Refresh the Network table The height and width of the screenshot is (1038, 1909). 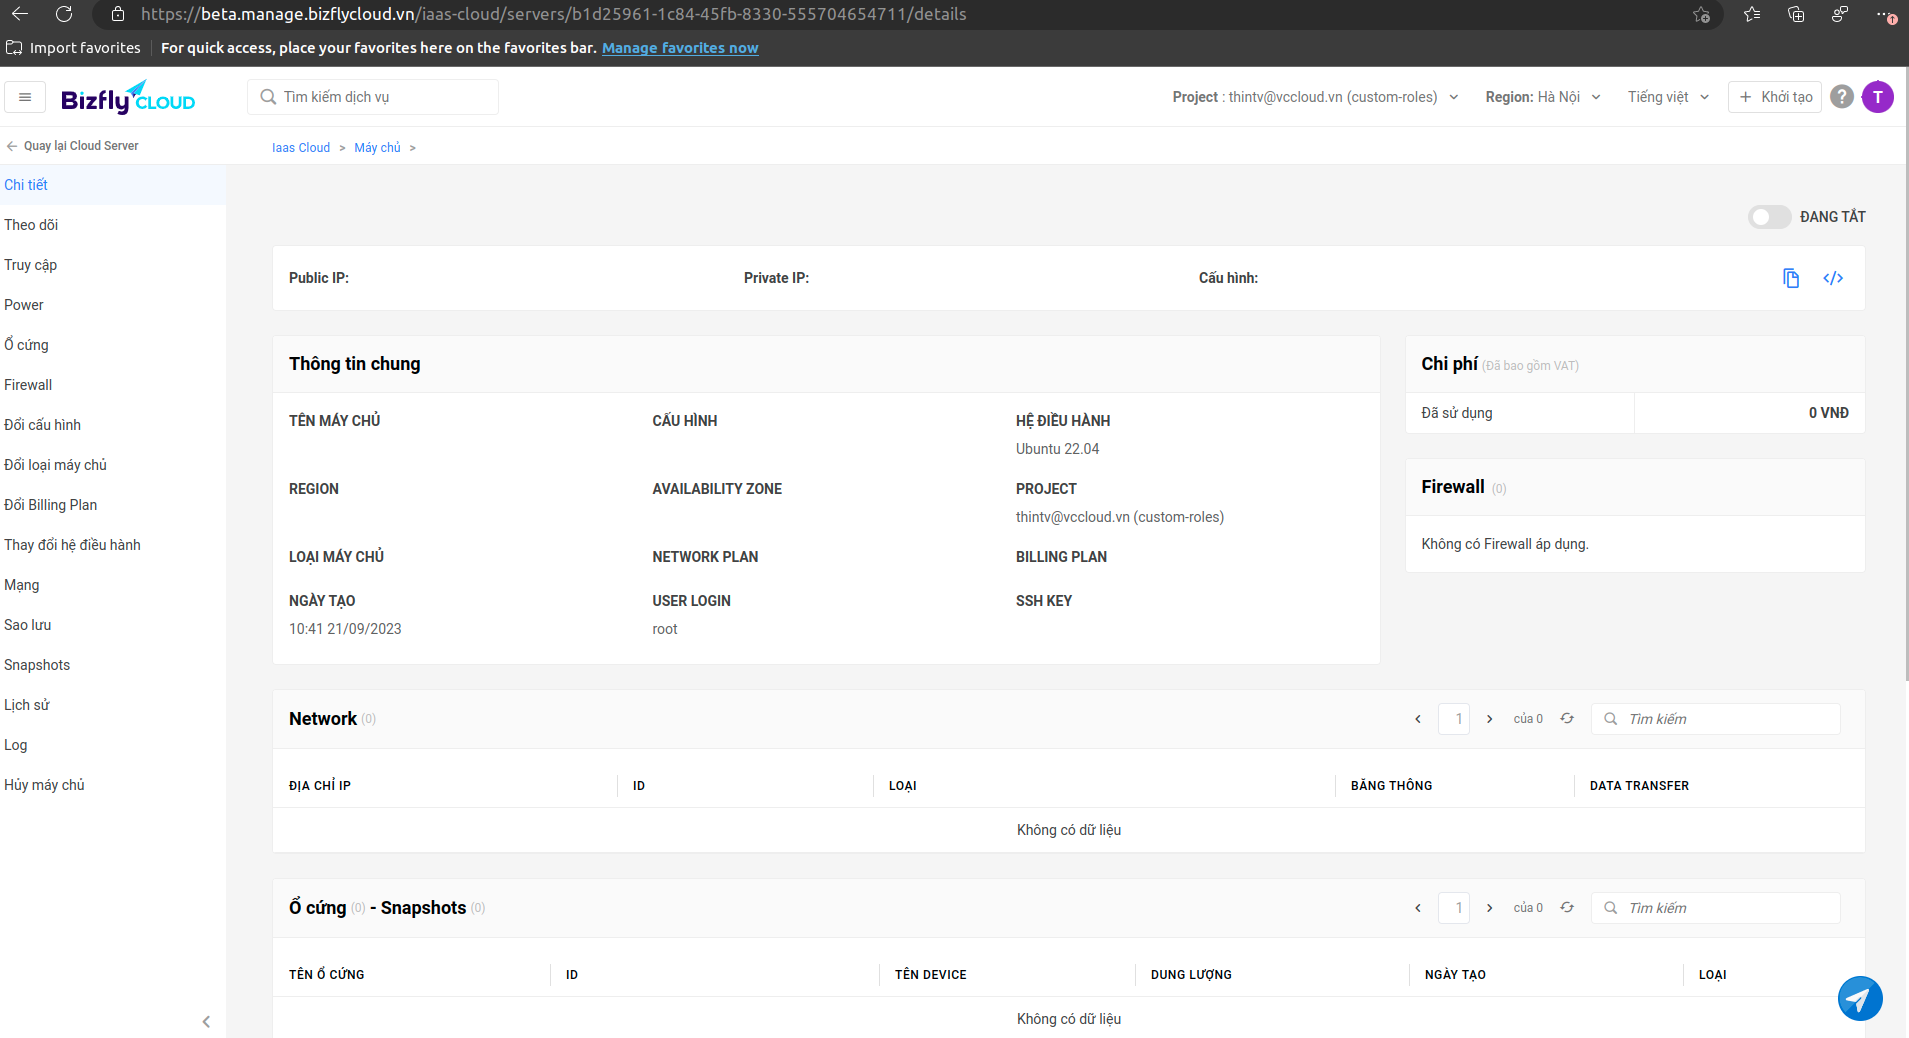pyautogui.click(x=1567, y=719)
